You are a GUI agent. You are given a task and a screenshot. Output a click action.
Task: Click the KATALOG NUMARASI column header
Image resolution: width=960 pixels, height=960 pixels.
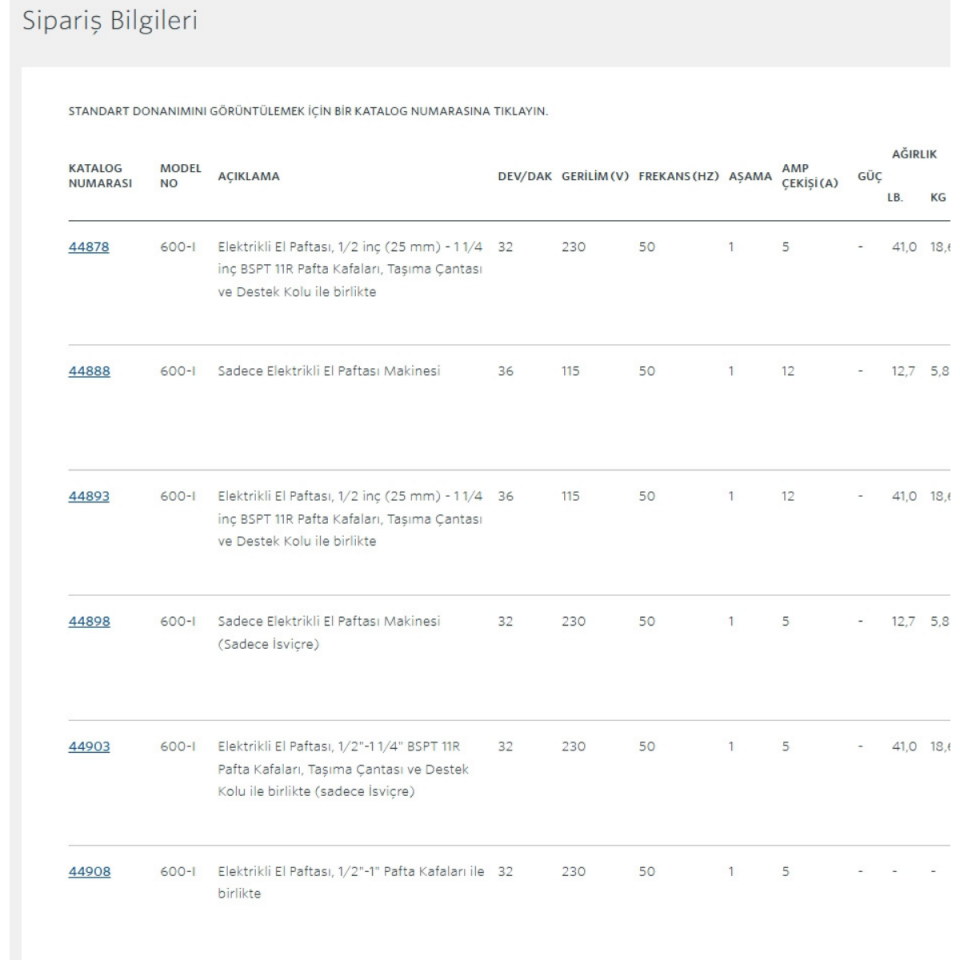pyautogui.click(x=100, y=177)
